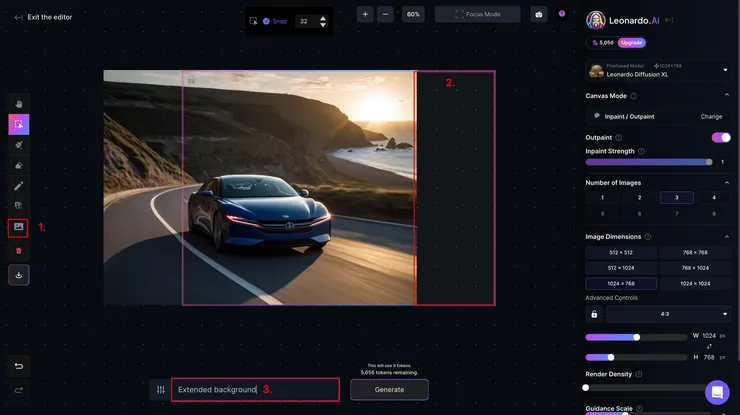
Task: Click the selection-frame icon beside Snap
Action: (253, 21)
